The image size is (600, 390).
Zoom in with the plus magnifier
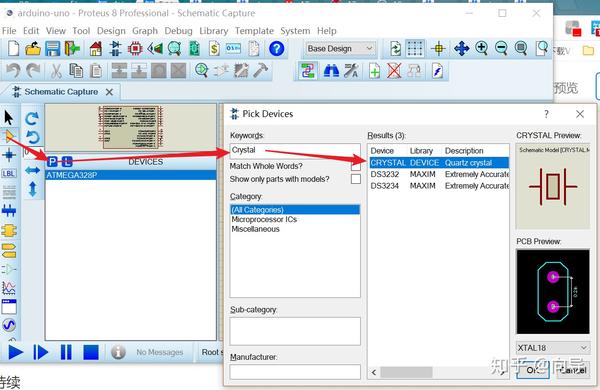click(481, 48)
